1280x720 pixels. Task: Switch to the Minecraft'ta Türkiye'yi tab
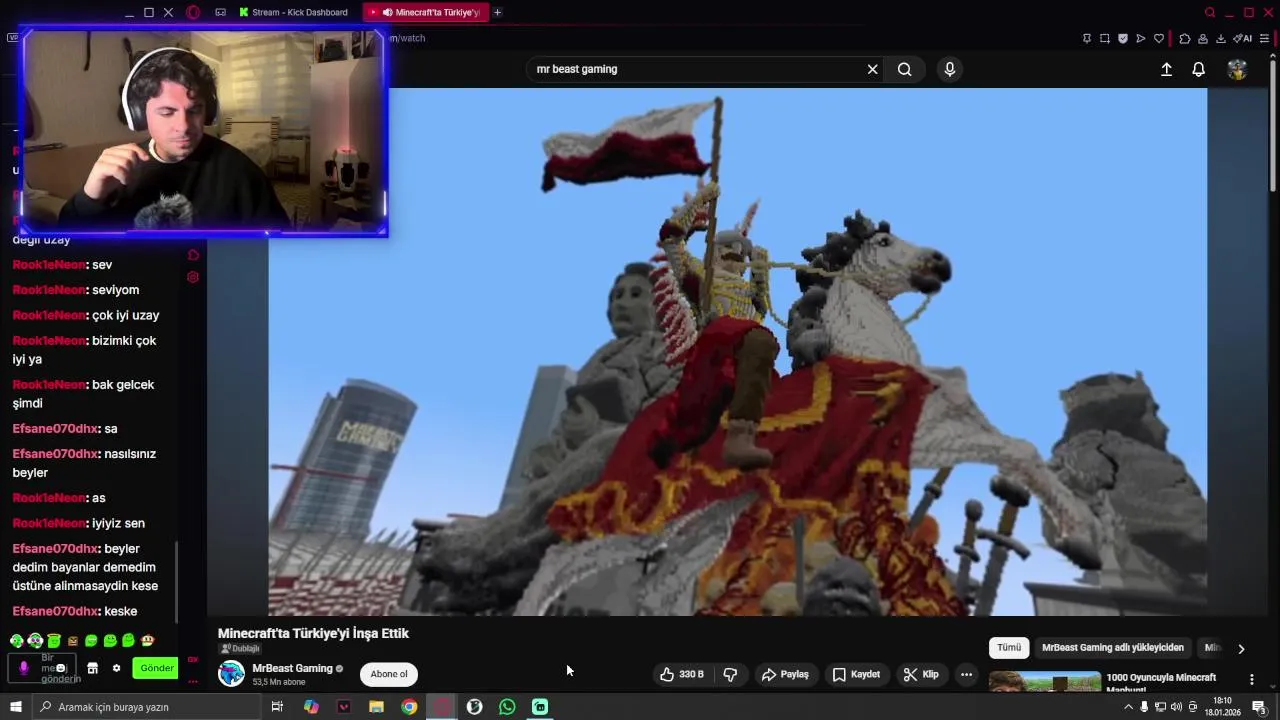[x=426, y=12]
